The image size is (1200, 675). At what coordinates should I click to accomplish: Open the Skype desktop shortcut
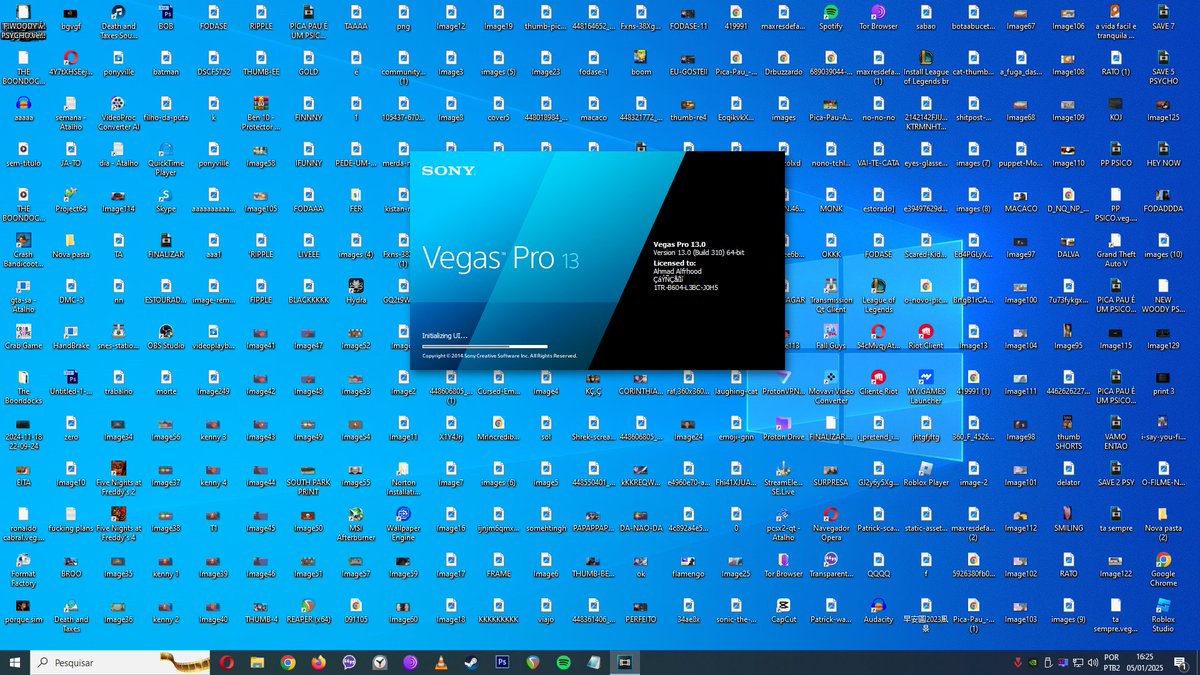(166, 200)
